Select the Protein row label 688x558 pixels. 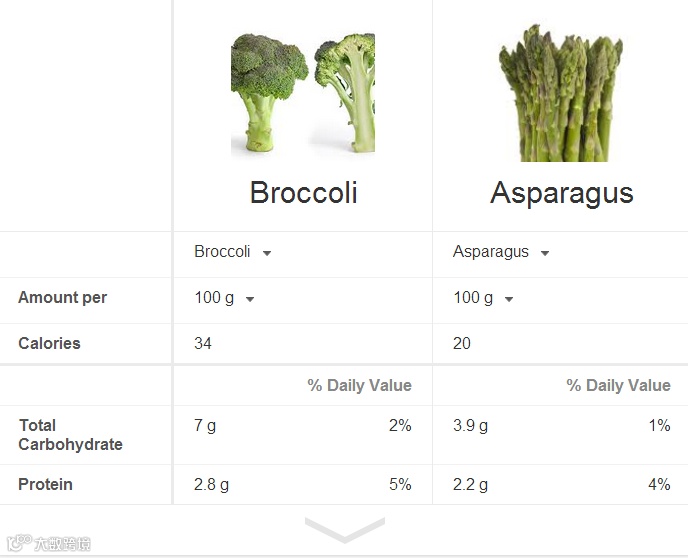coord(45,484)
